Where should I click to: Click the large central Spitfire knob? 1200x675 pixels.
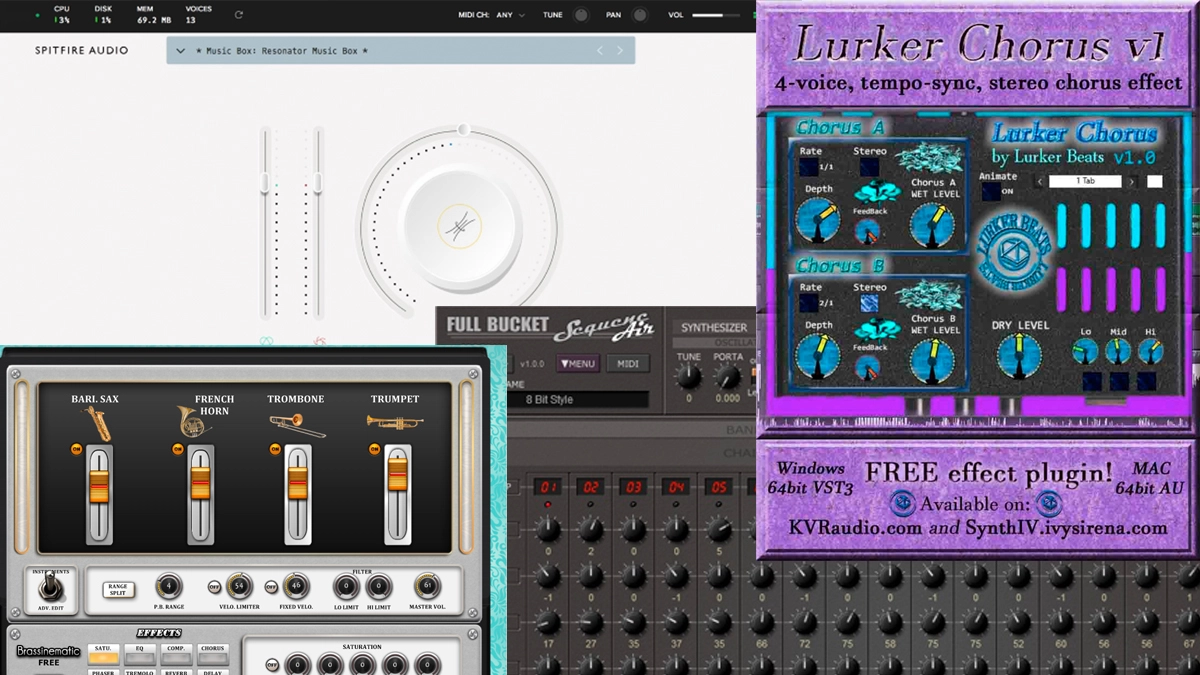460,227
